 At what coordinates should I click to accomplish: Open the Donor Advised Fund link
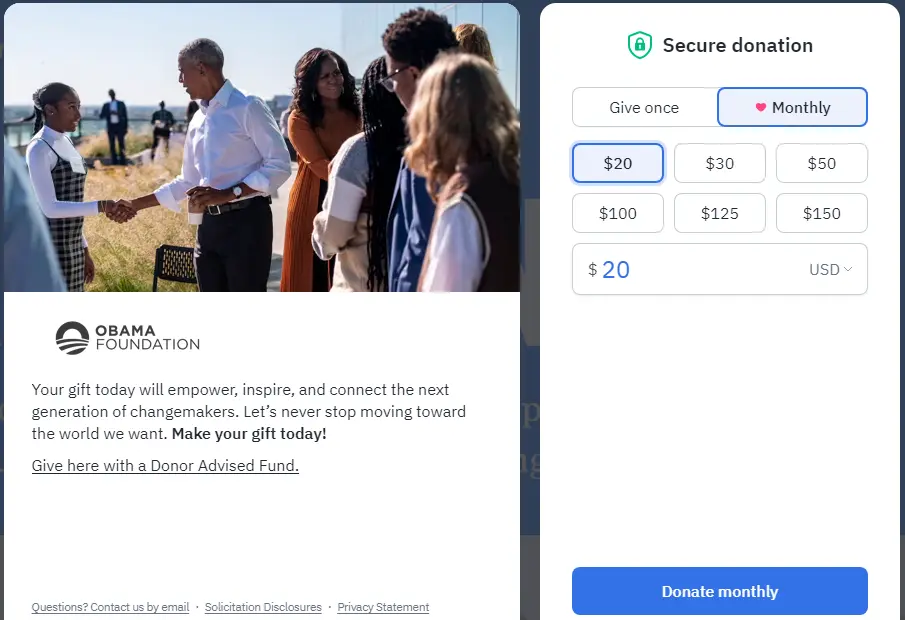tap(165, 466)
